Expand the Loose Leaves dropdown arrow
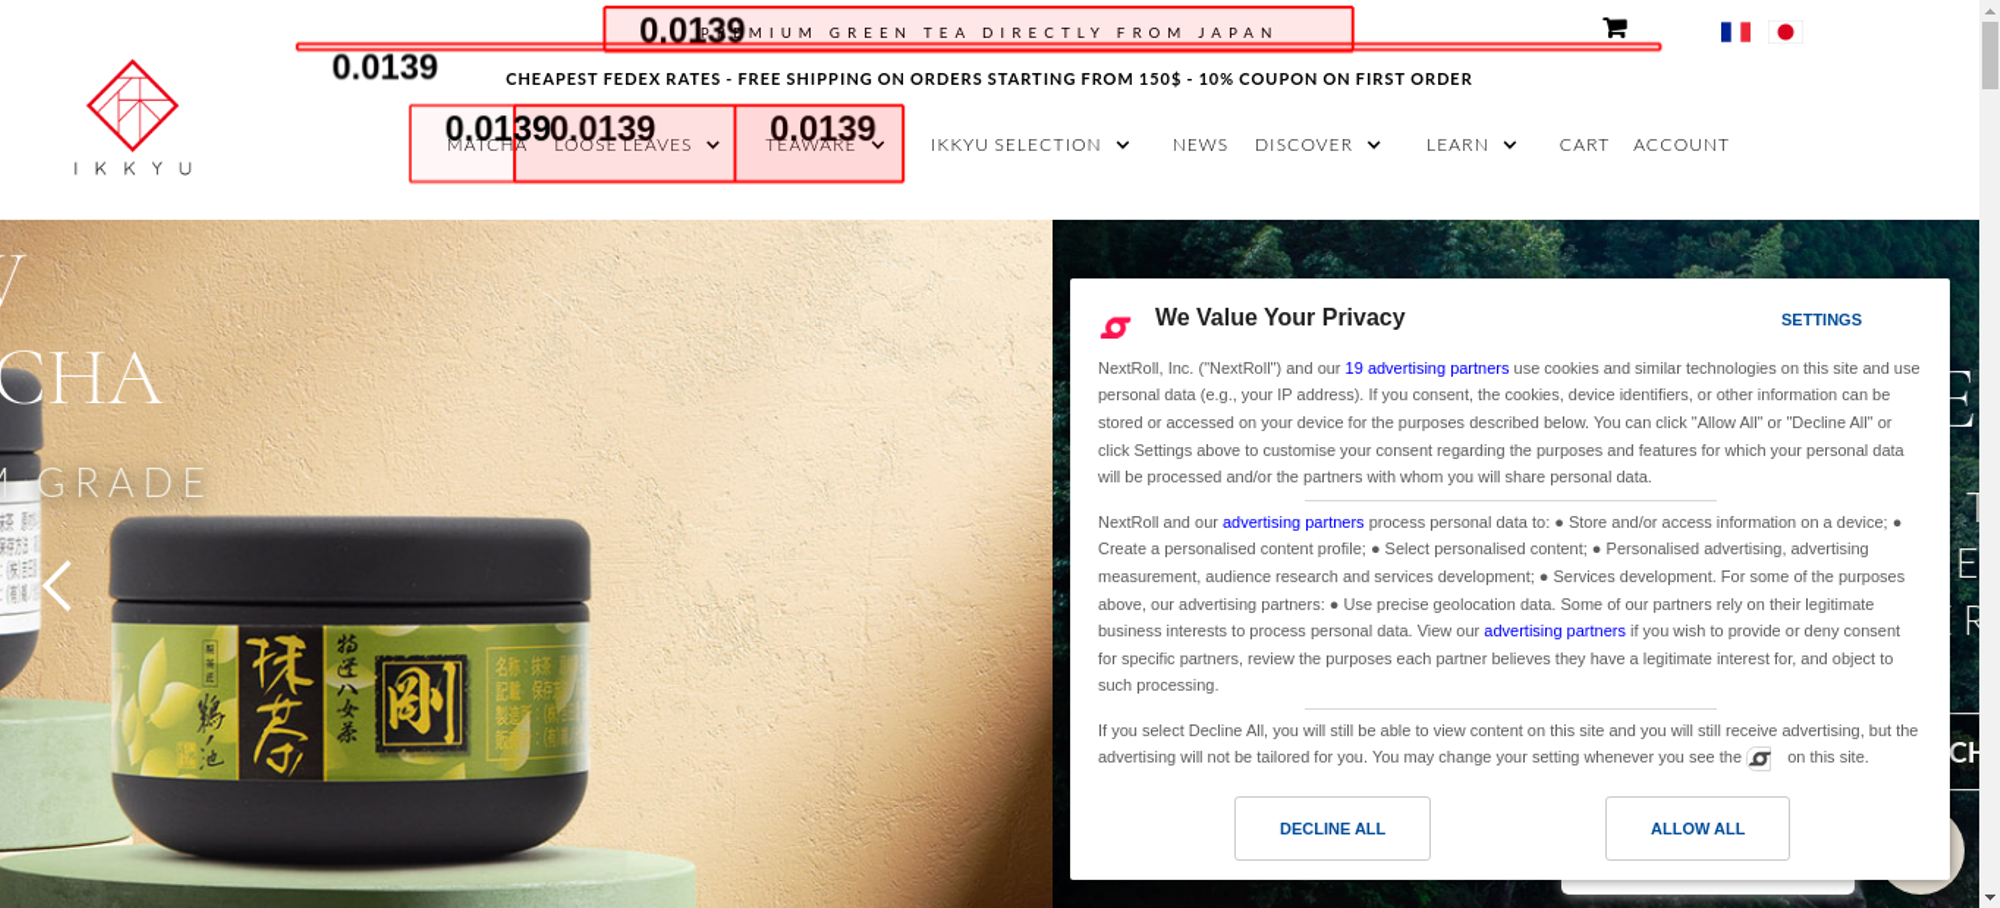2000x908 pixels. point(713,145)
